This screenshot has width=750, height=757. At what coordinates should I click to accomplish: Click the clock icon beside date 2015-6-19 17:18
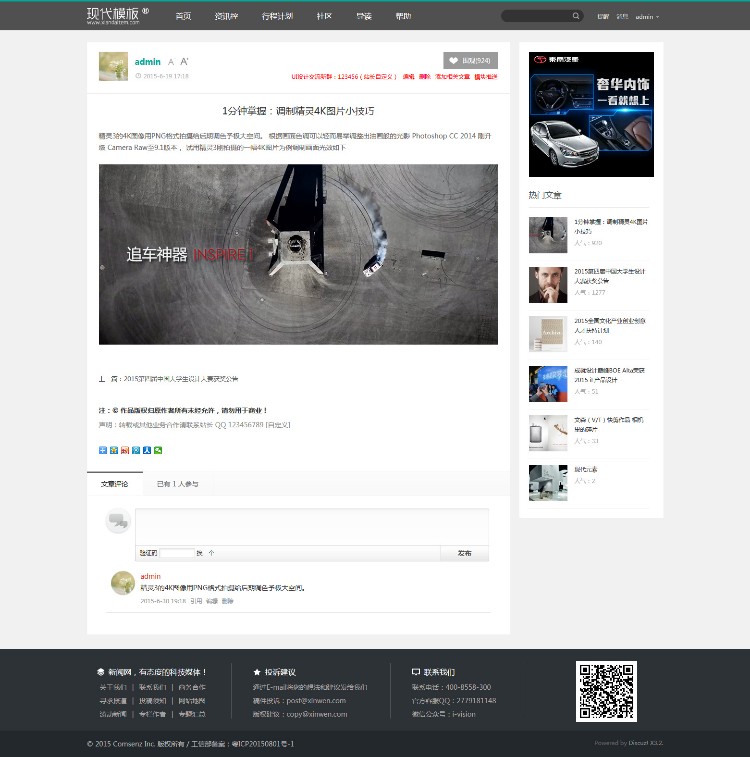[x=138, y=76]
